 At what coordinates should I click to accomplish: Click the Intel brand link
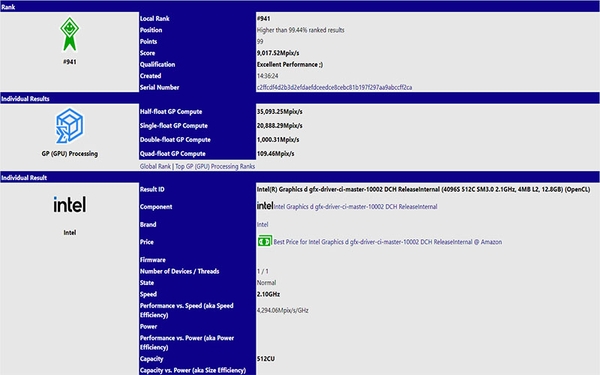(x=262, y=225)
